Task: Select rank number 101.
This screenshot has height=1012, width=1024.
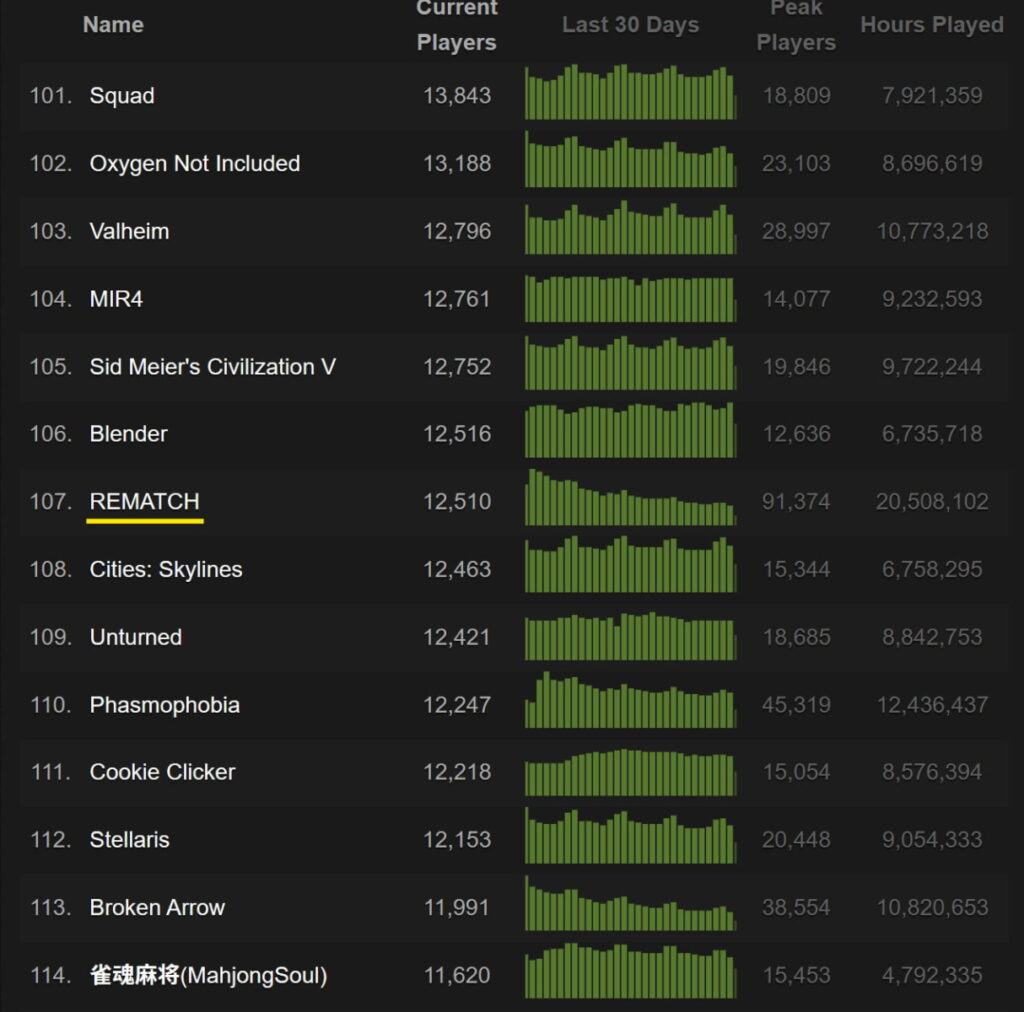Action: pyautogui.click(x=51, y=96)
